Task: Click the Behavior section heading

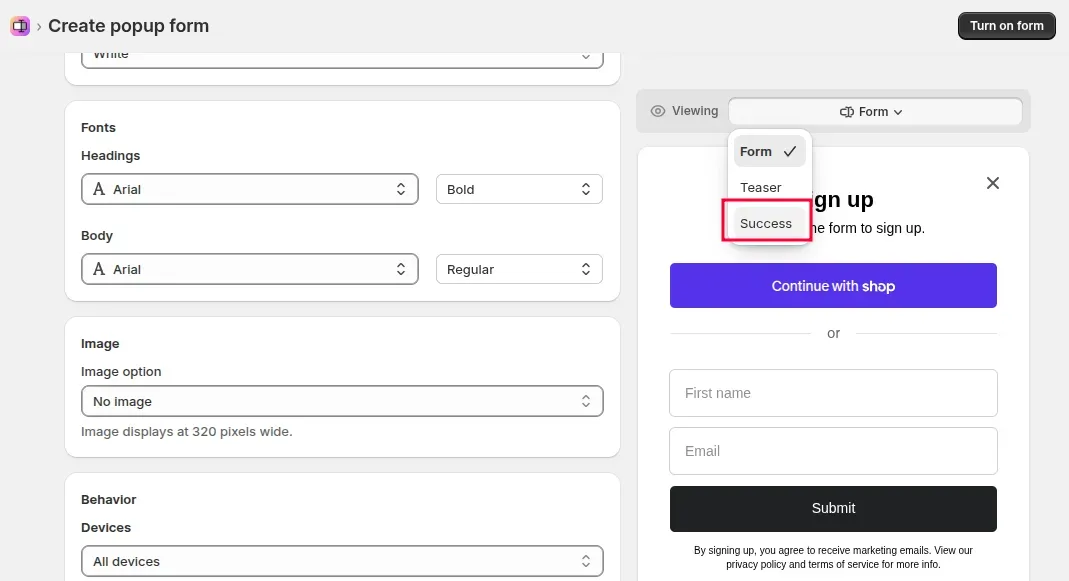Action: (x=108, y=500)
